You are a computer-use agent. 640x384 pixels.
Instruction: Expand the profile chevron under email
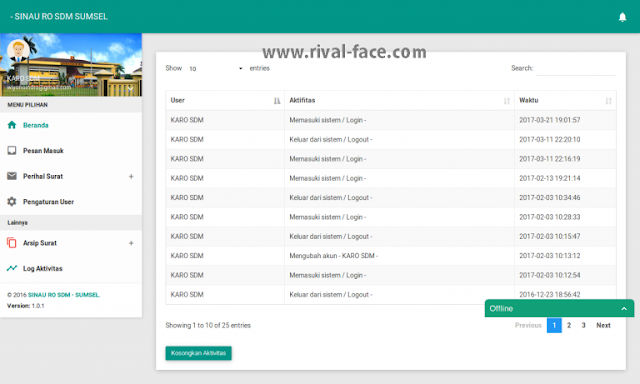pos(130,88)
